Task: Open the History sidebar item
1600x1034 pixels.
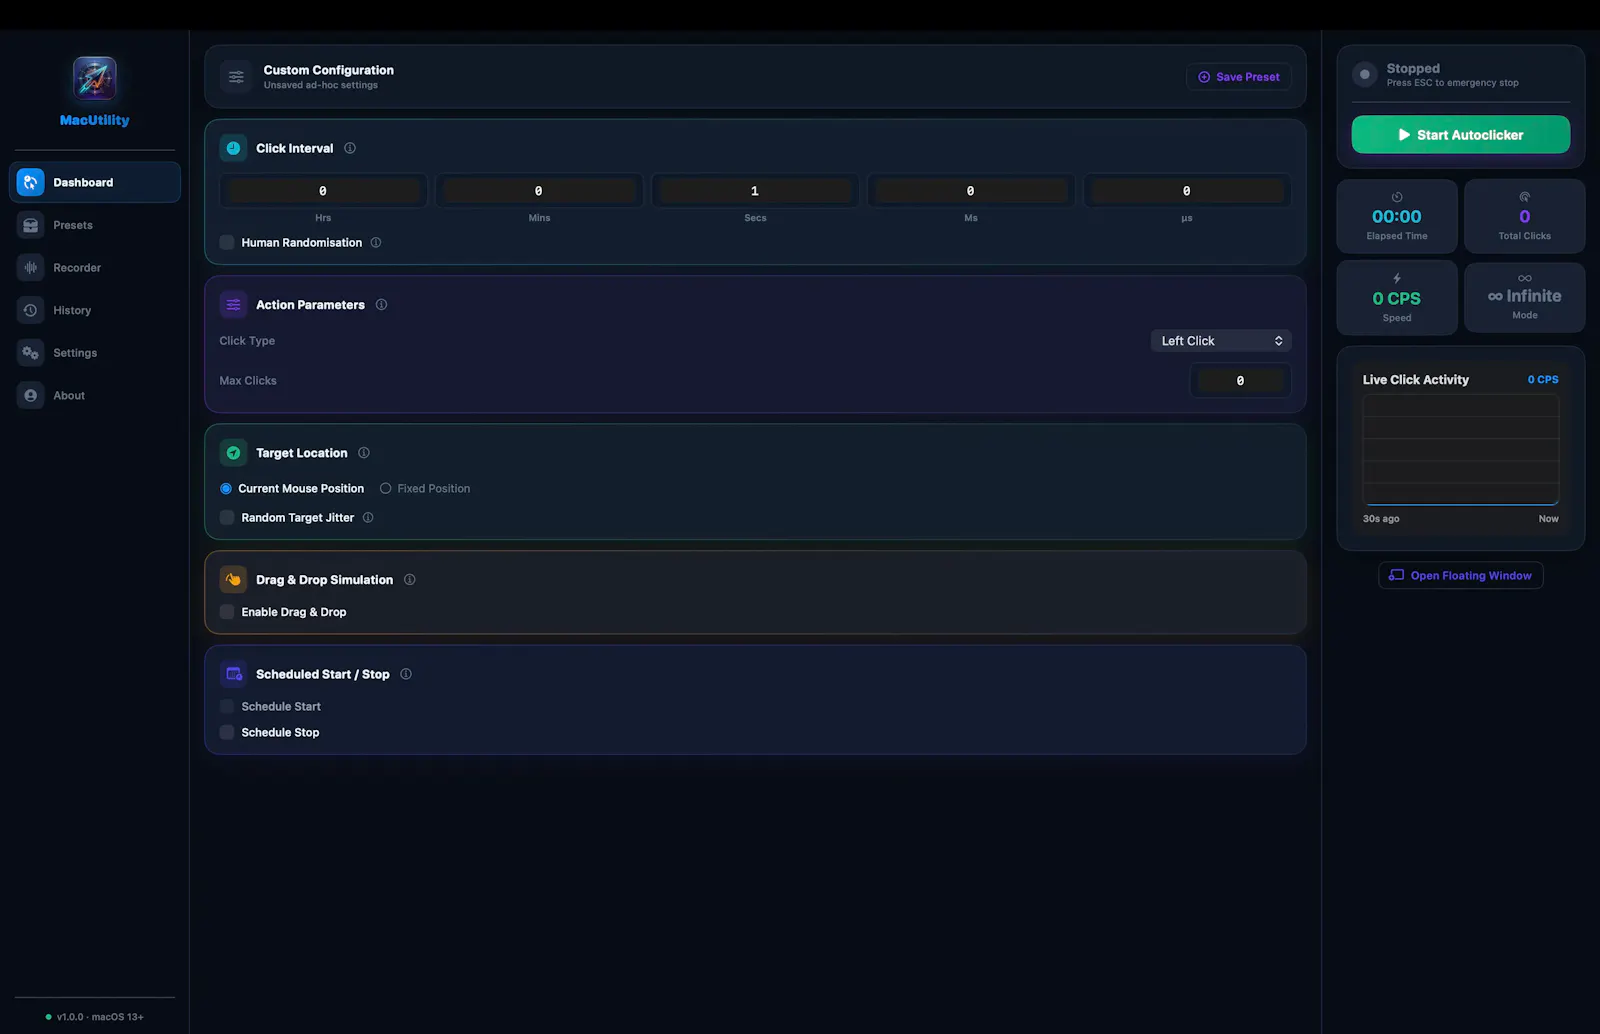Action: pyautogui.click(x=95, y=310)
